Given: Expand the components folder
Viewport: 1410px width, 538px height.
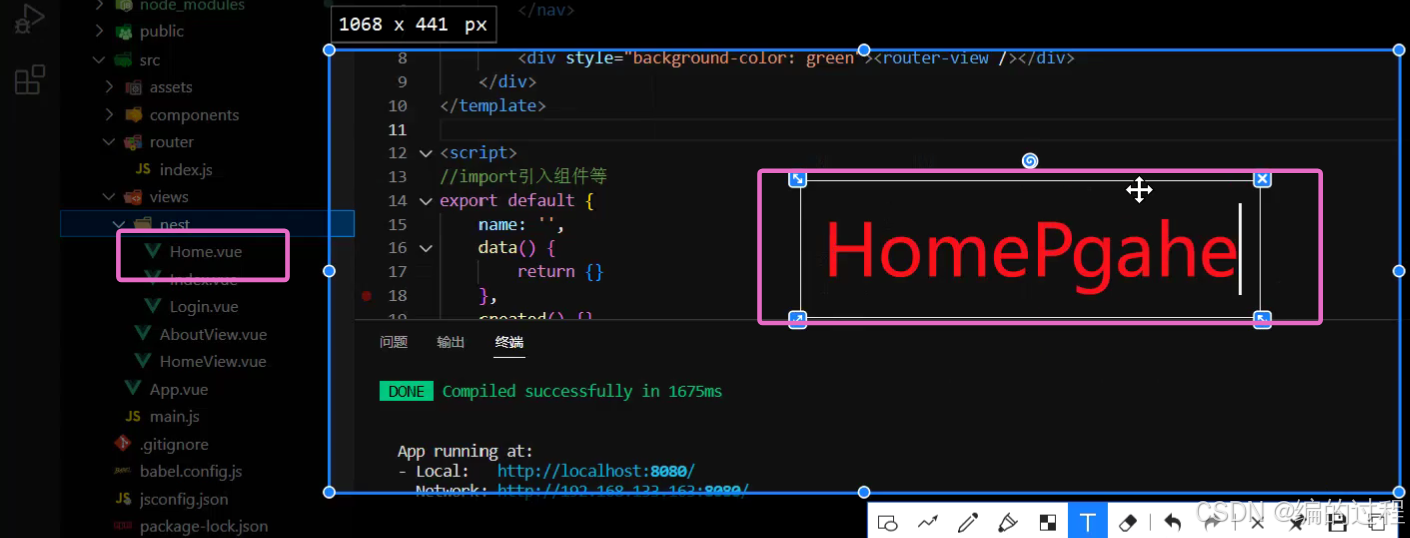Looking at the screenshot, I should pyautogui.click(x=109, y=115).
